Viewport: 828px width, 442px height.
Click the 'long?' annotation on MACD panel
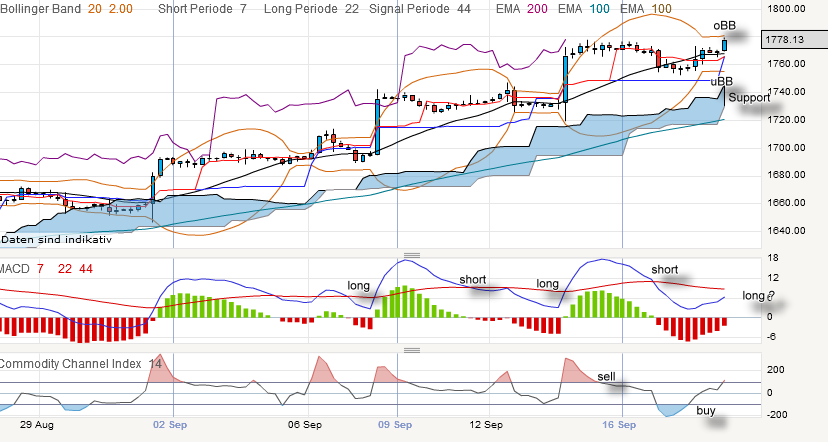(x=758, y=296)
